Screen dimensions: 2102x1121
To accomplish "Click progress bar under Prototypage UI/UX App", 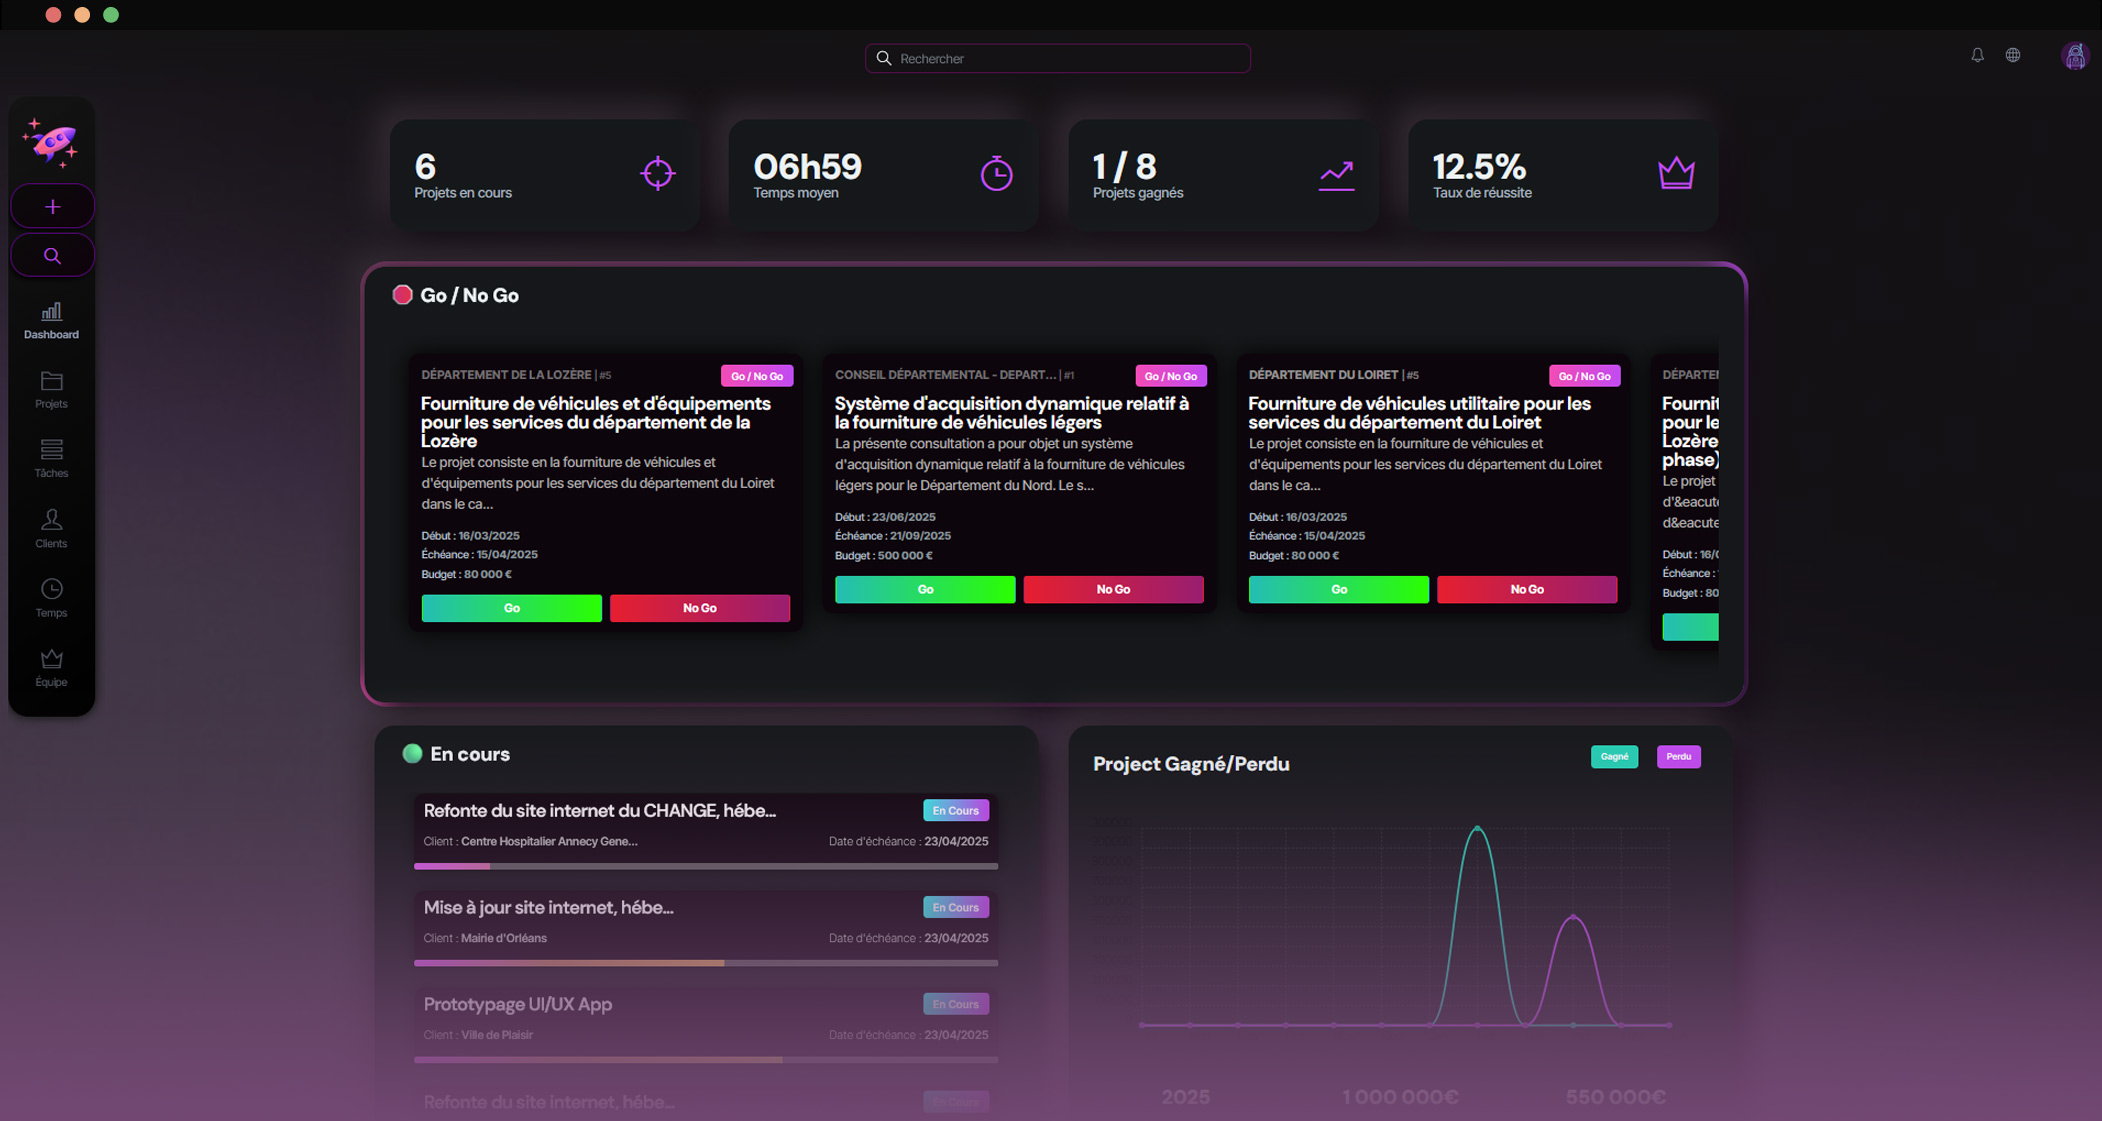I will (x=706, y=1060).
